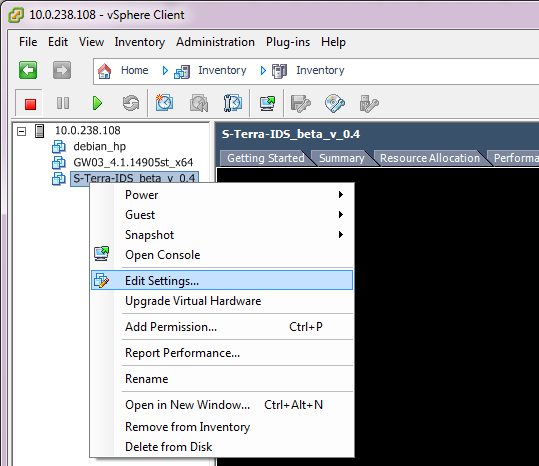Launch the VM console toolbar icon

pyautogui.click(x=267, y=103)
